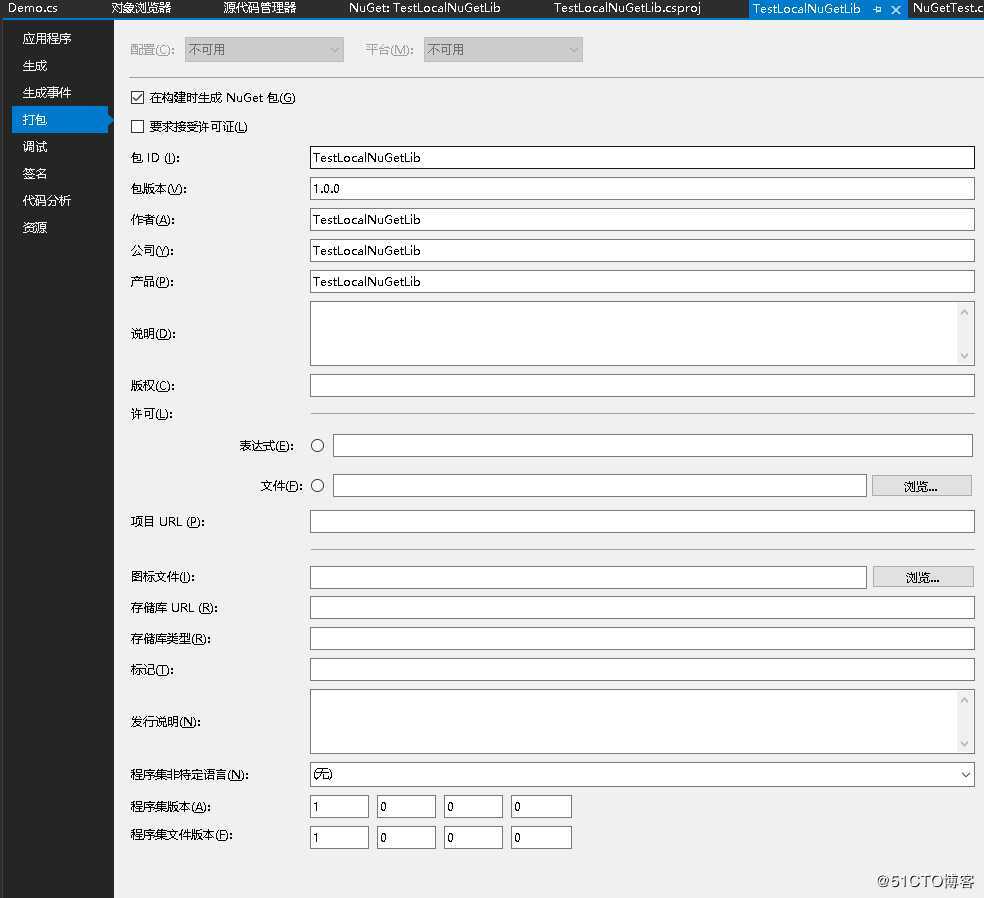Viewport: 984px width, 898px height.
Task: Enable the 要求接受许可证 checkbox
Action: point(138,127)
